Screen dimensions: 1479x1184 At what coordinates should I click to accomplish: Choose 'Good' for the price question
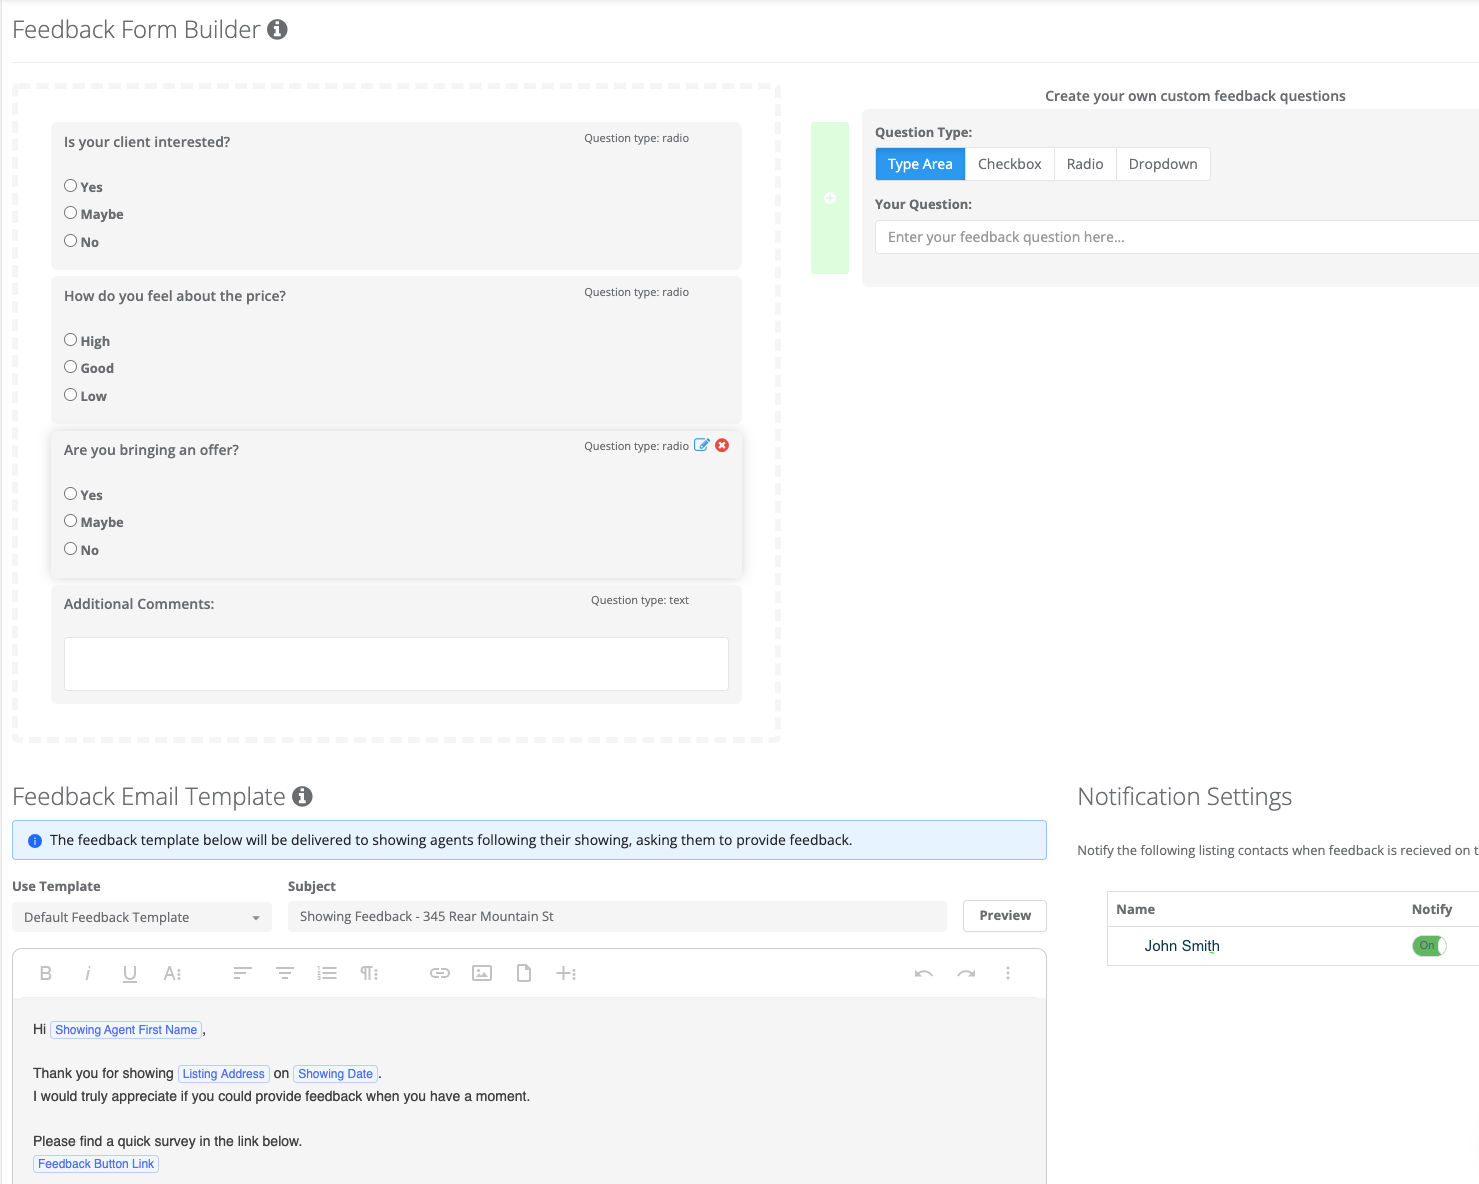pyautogui.click(x=71, y=367)
